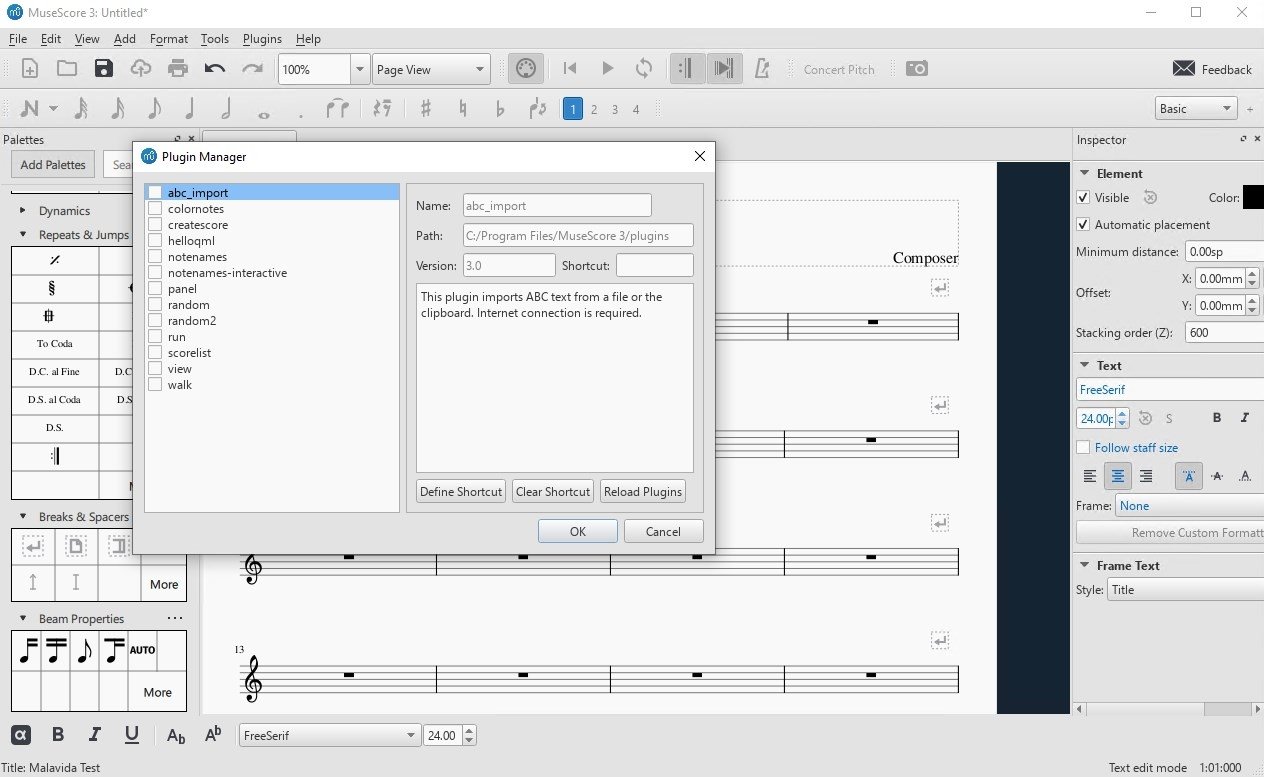Viewport: 1264px width, 777px height.
Task: Rewind playback to the start
Action: pyautogui.click(x=570, y=69)
